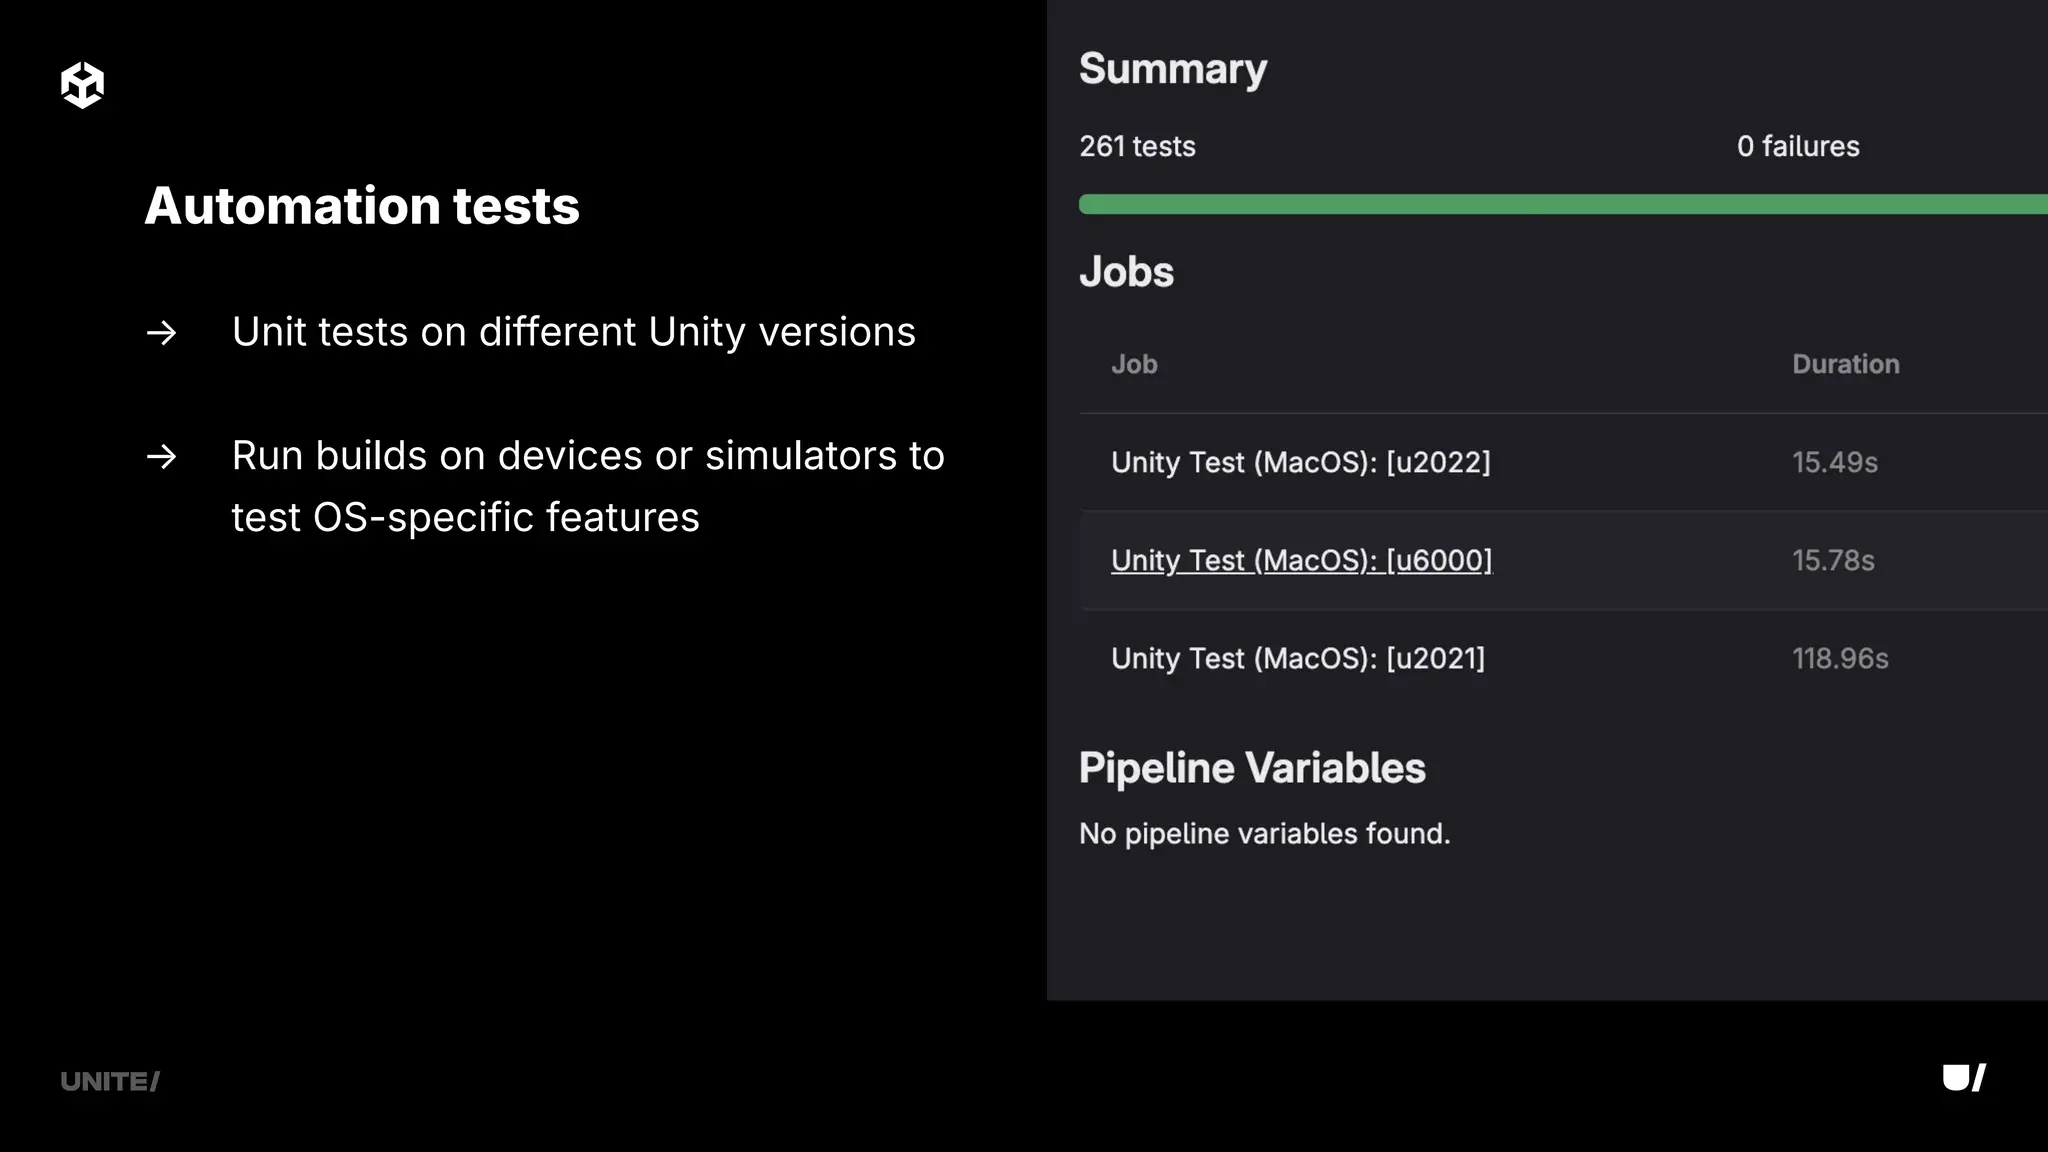Click the green test results progress bar

(x=1564, y=204)
